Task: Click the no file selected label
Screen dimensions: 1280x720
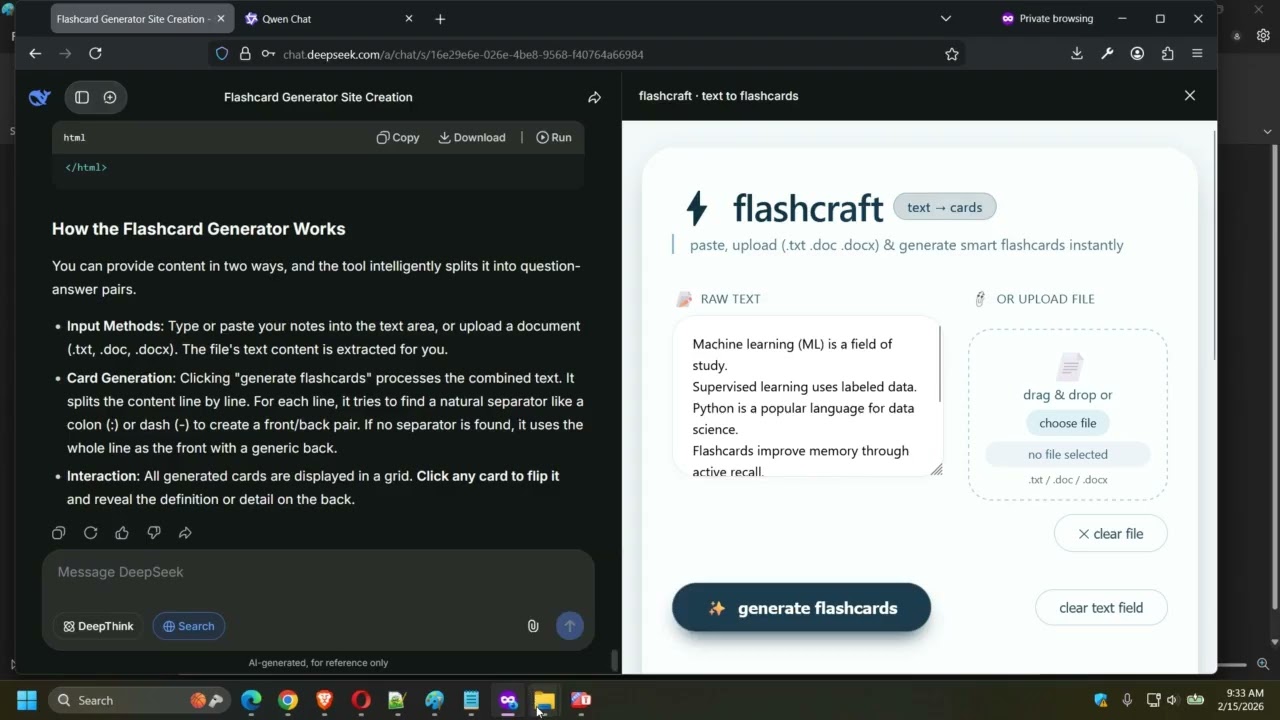Action: click(x=1068, y=454)
